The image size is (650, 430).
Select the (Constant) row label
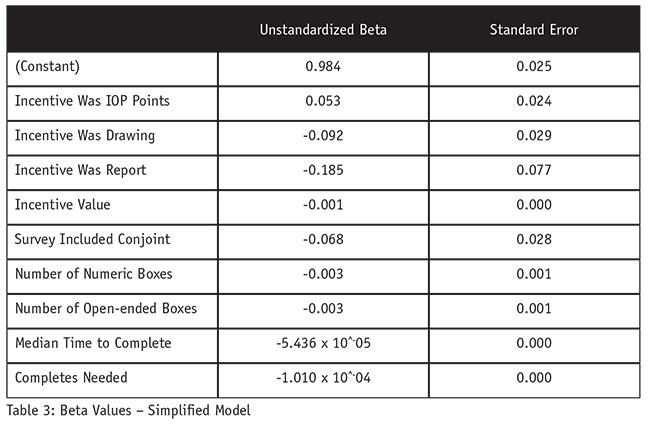[x=49, y=66]
